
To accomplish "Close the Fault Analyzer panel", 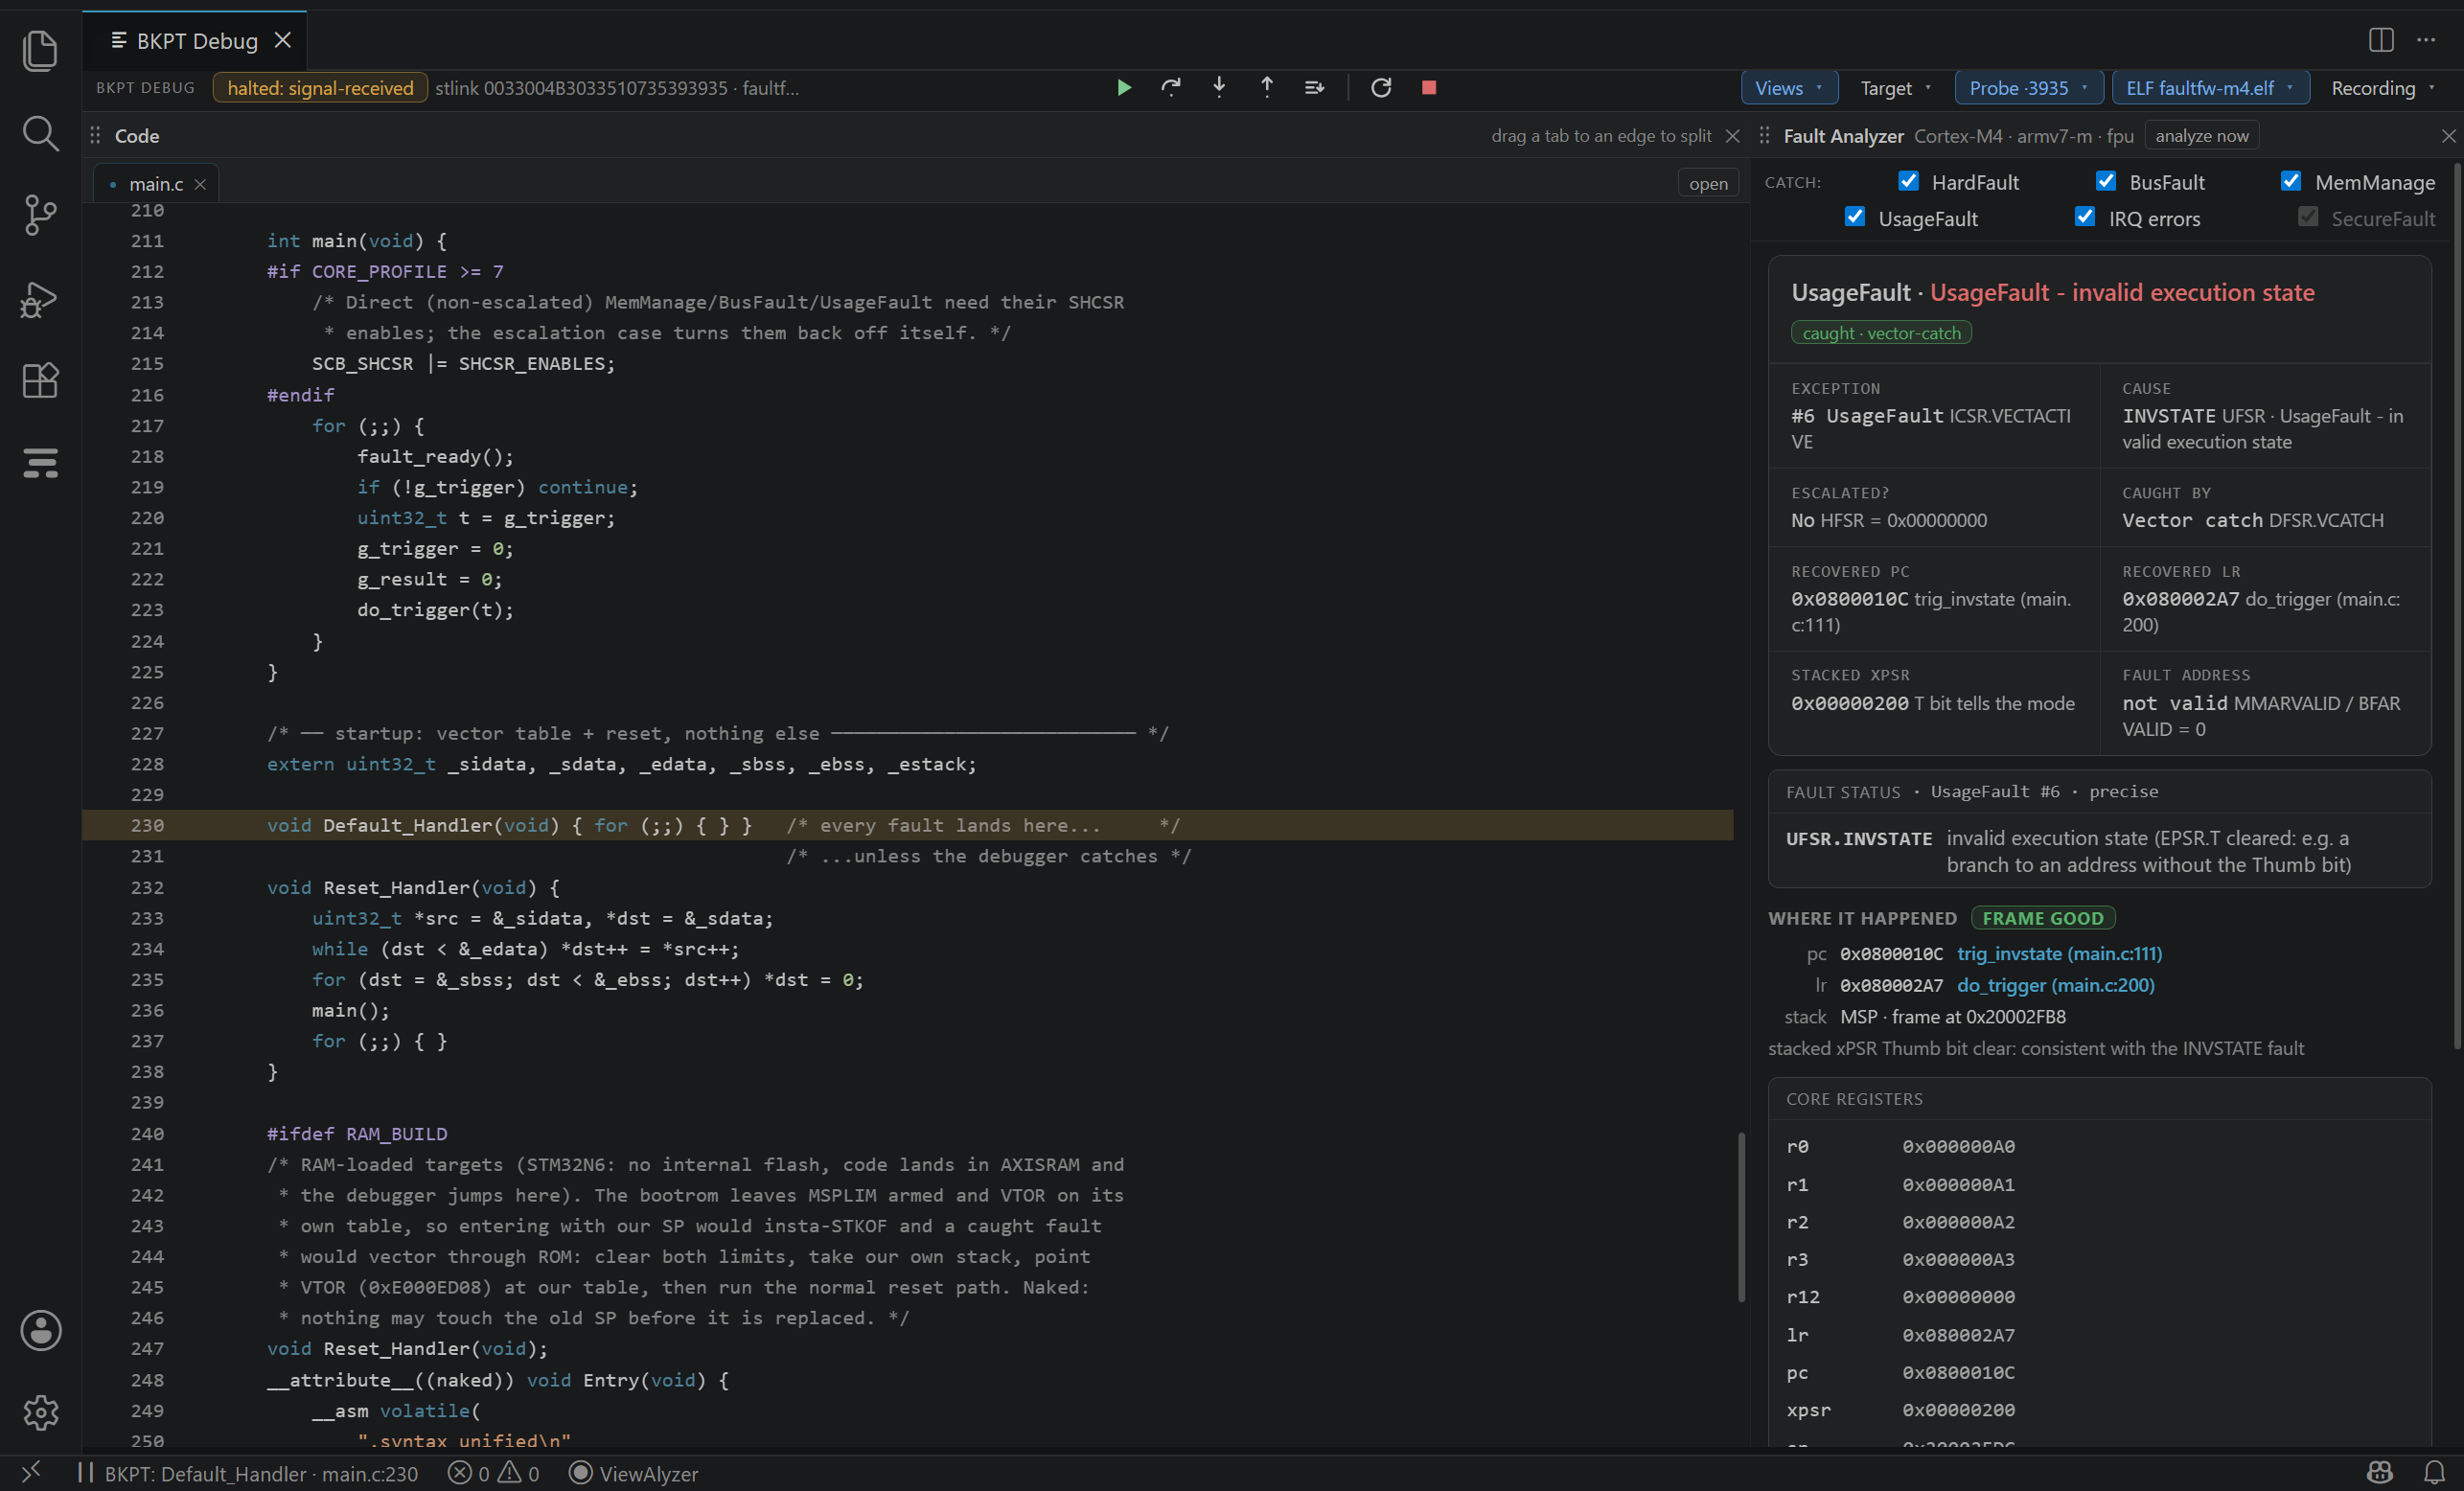I will [x=2449, y=136].
